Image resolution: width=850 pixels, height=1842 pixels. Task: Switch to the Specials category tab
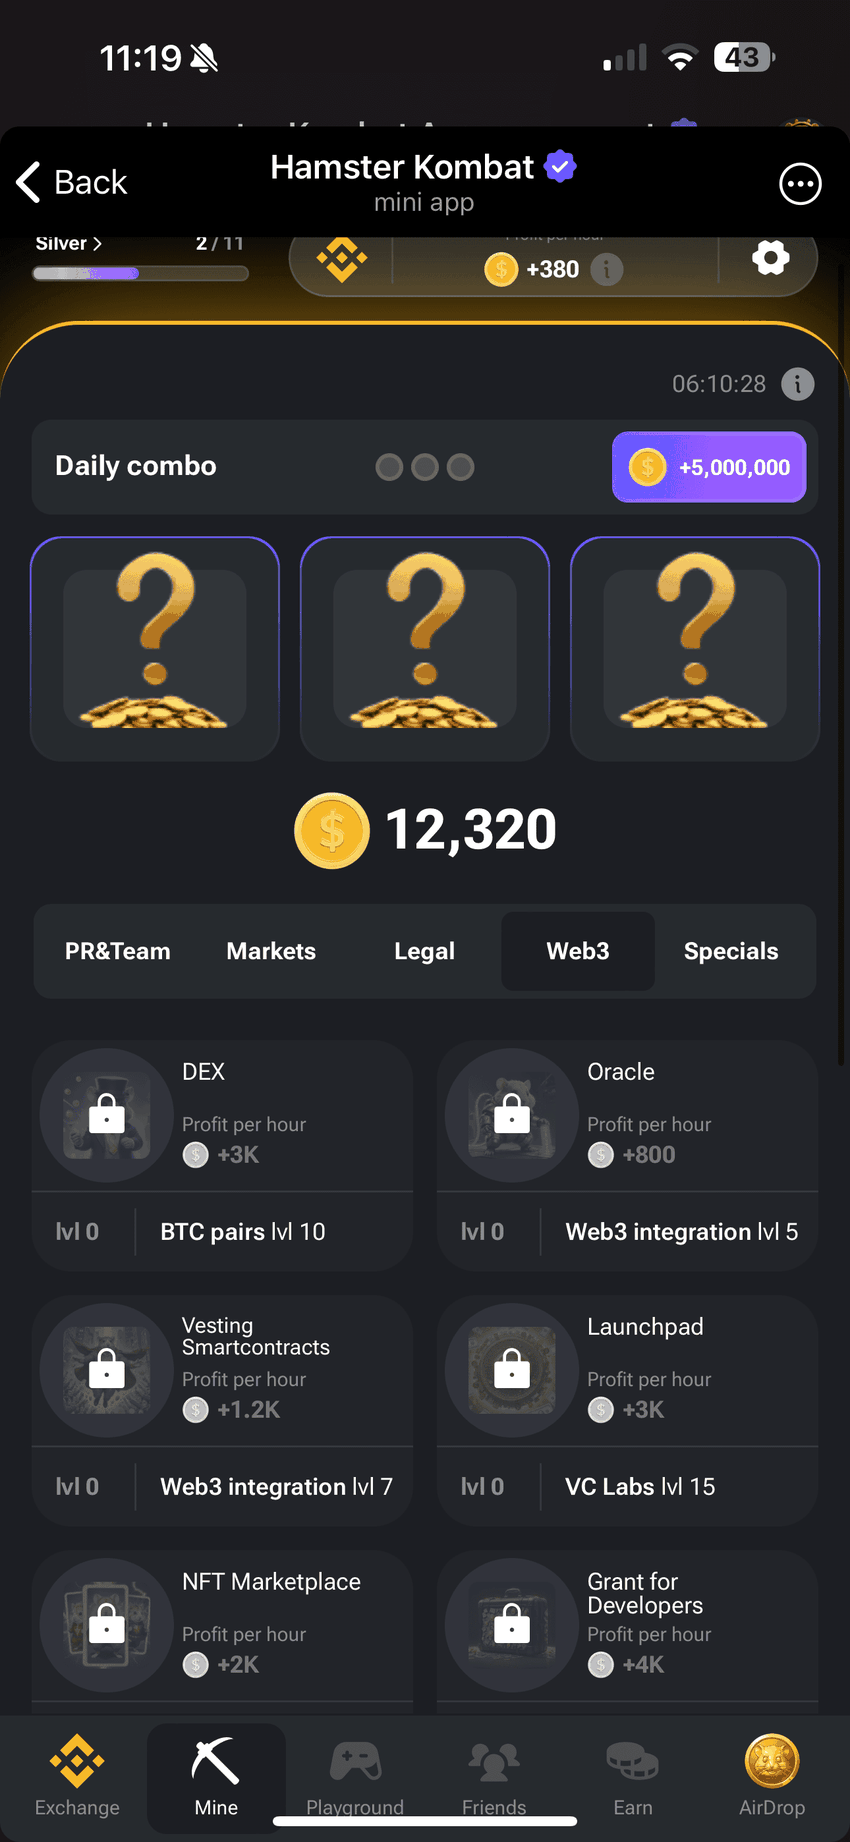[x=731, y=951]
